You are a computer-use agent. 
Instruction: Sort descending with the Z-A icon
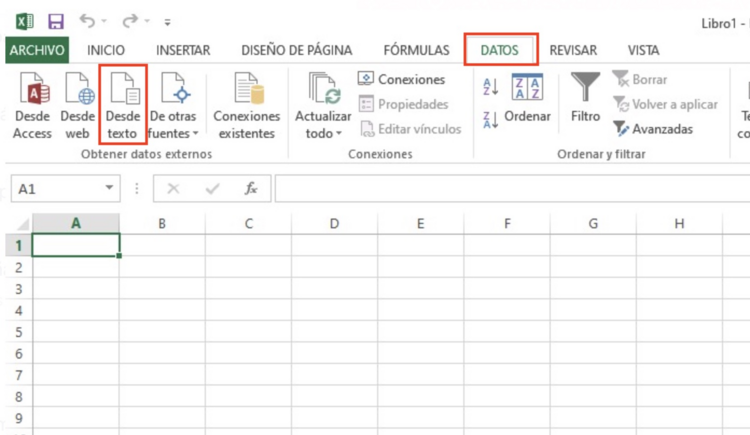(x=491, y=120)
